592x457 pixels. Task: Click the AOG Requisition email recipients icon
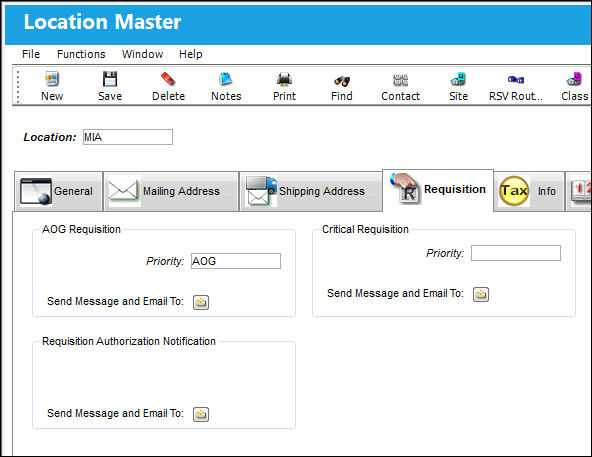point(201,302)
